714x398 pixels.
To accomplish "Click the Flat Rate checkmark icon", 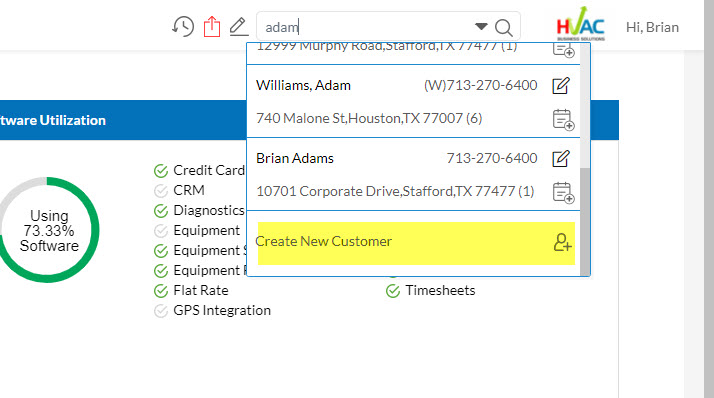I will coord(161,291).
